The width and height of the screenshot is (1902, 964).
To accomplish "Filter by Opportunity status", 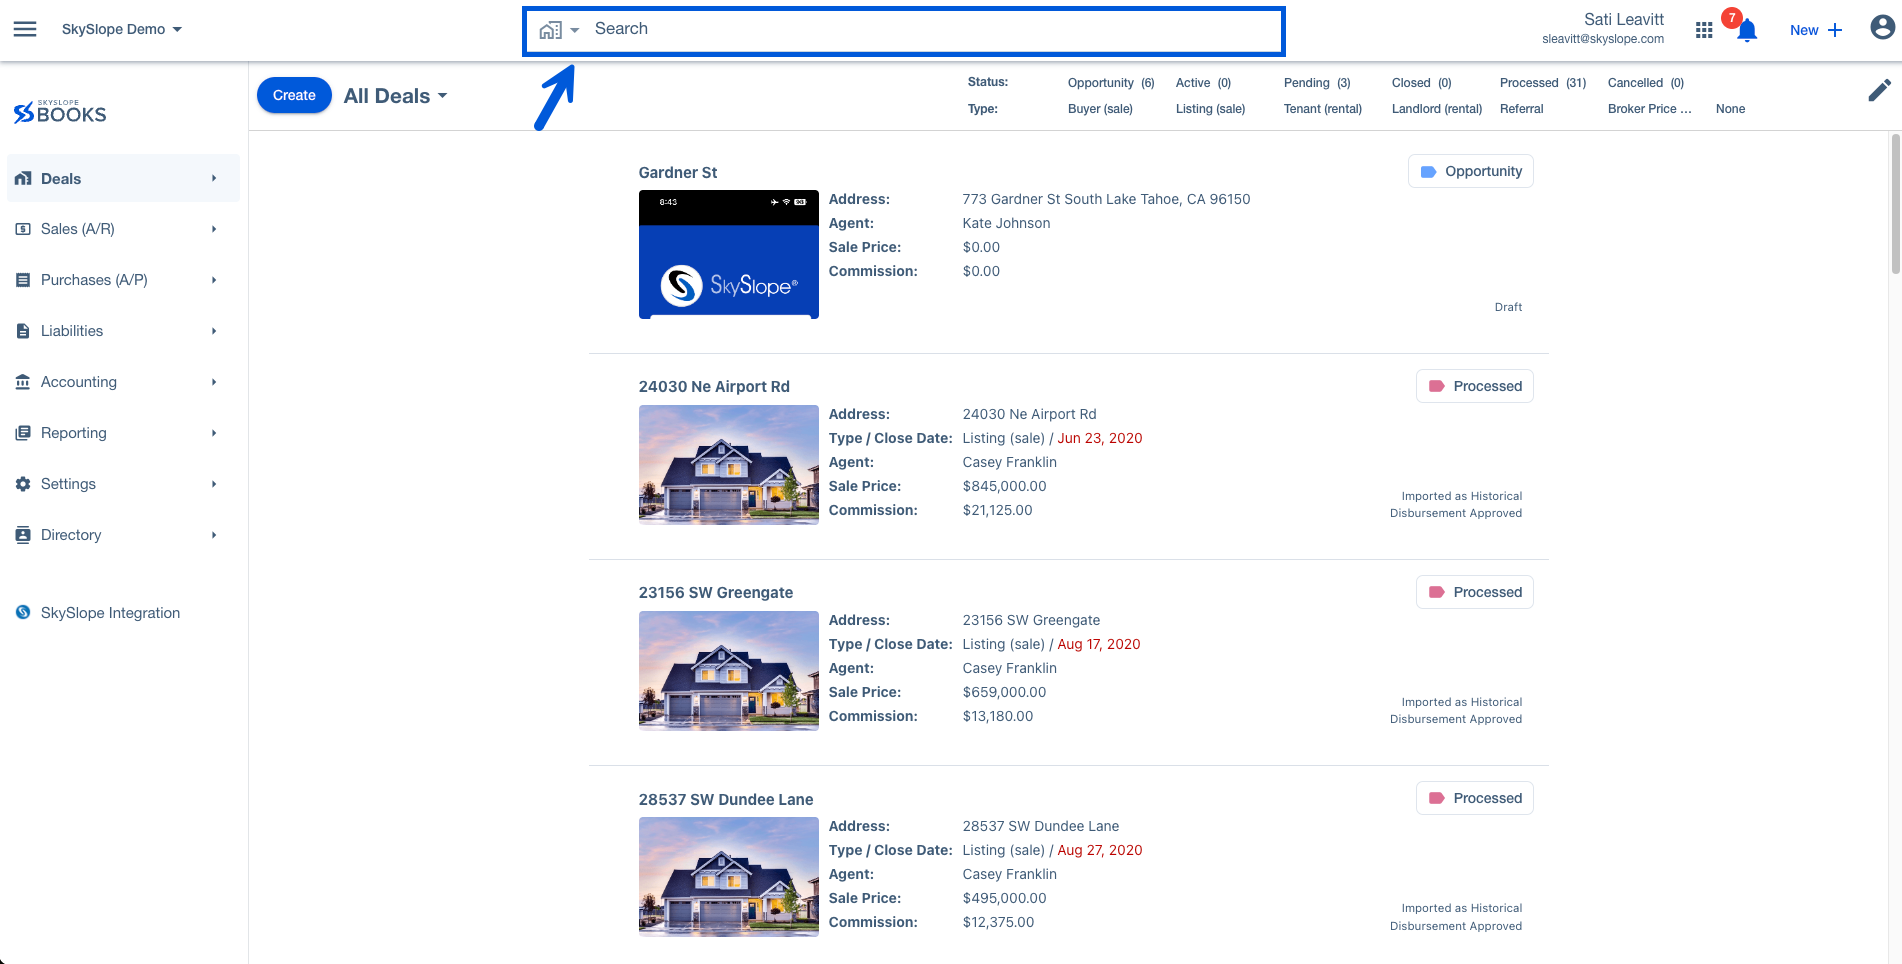I will click(1111, 83).
